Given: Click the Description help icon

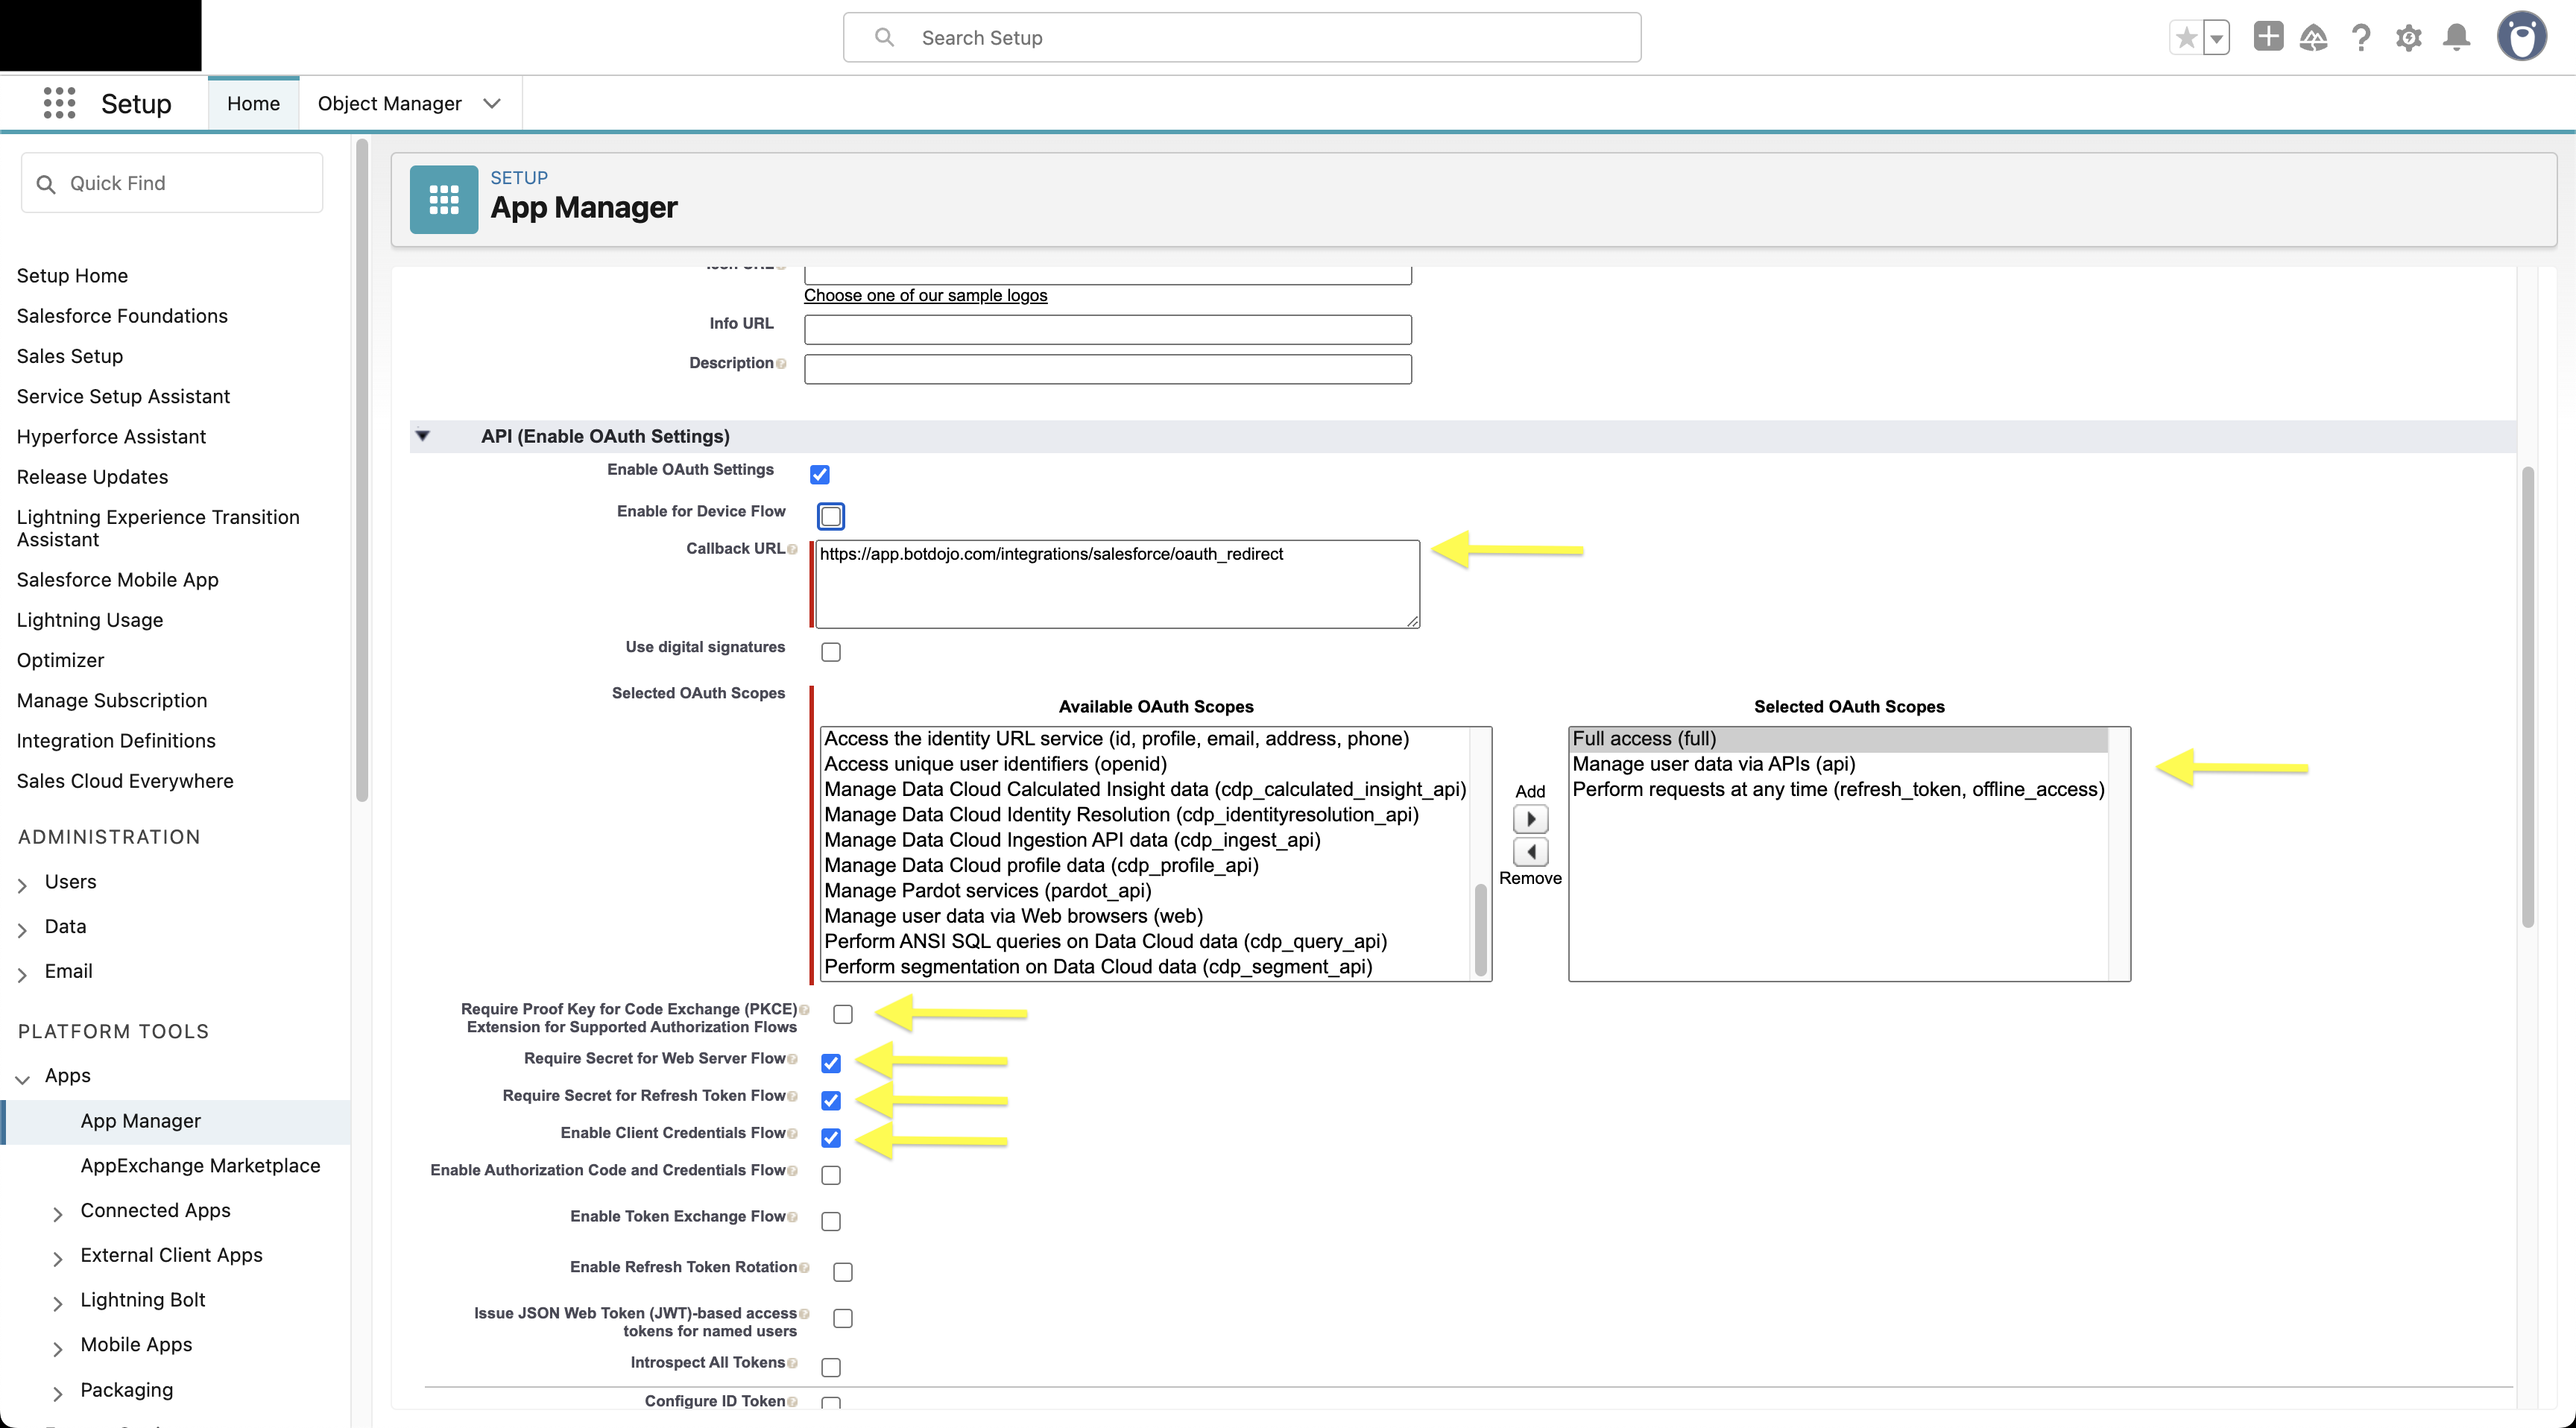Looking at the screenshot, I should coord(781,363).
